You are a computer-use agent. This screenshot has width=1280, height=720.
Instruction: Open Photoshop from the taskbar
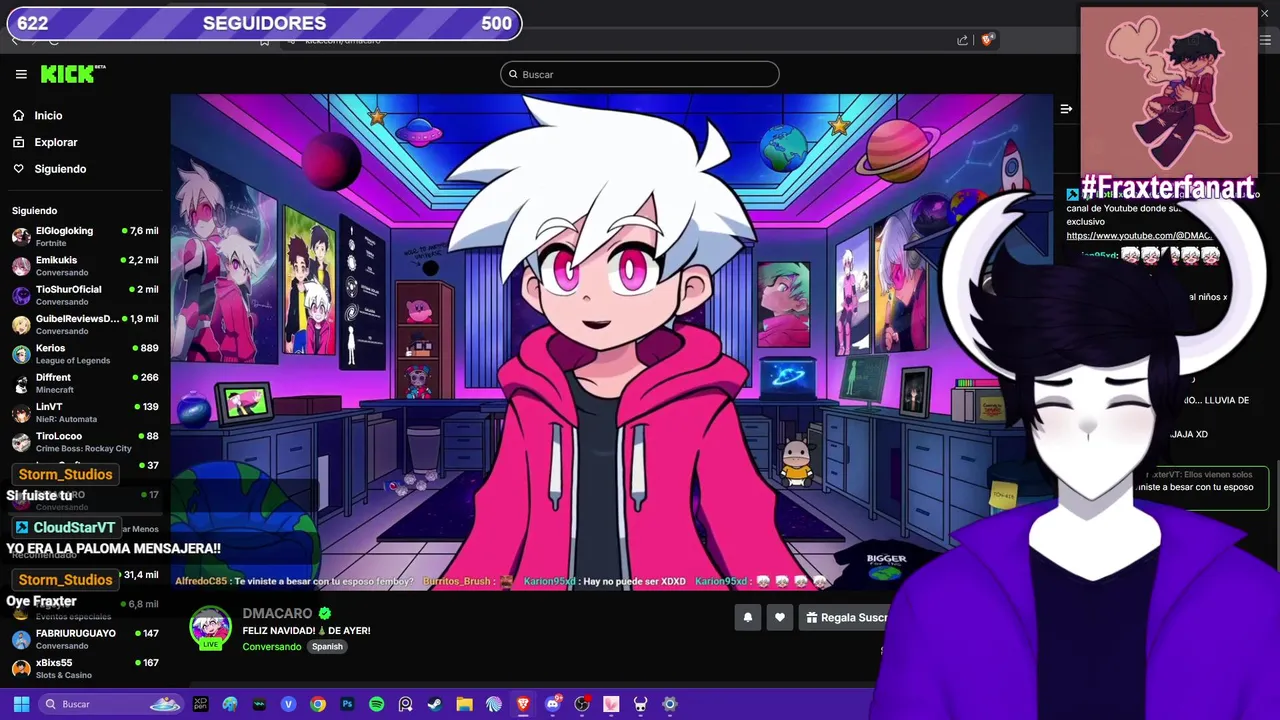pos(347,704)
